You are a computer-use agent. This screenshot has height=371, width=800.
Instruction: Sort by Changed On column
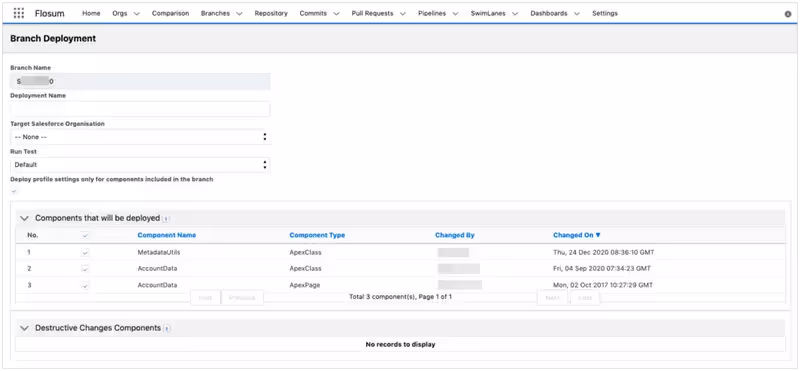[x=577, y=235]
